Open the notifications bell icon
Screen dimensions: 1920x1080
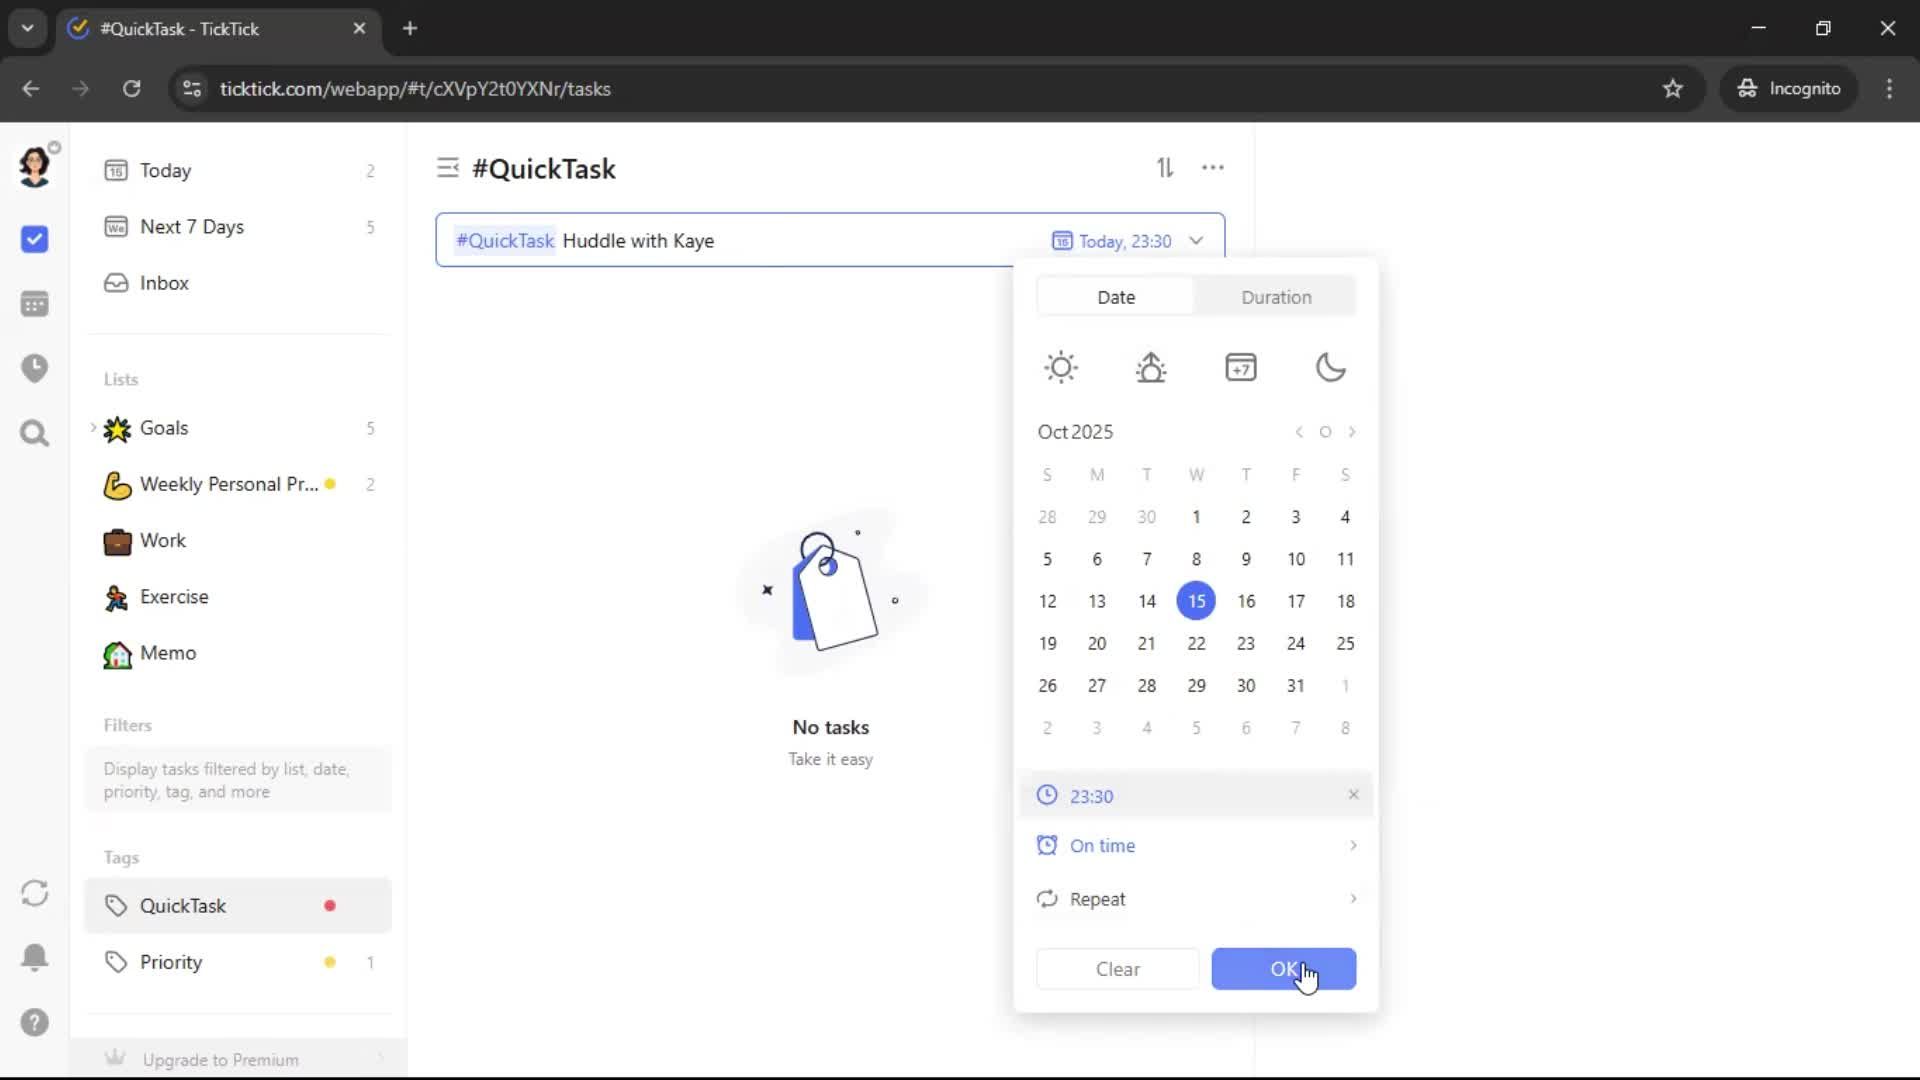tap(35, 957)
